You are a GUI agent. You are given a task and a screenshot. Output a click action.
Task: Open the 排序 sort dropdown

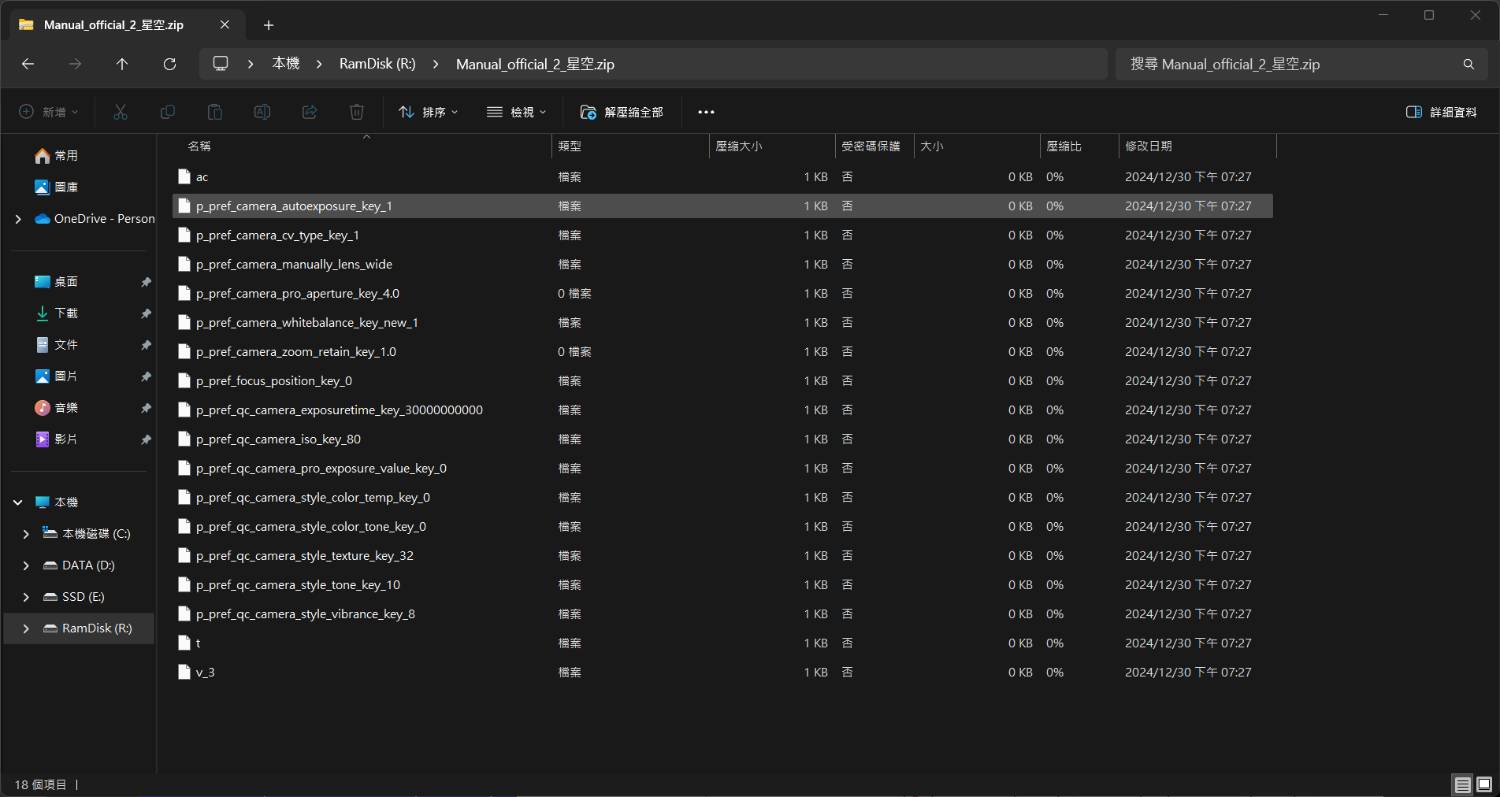tap(428, 112)
